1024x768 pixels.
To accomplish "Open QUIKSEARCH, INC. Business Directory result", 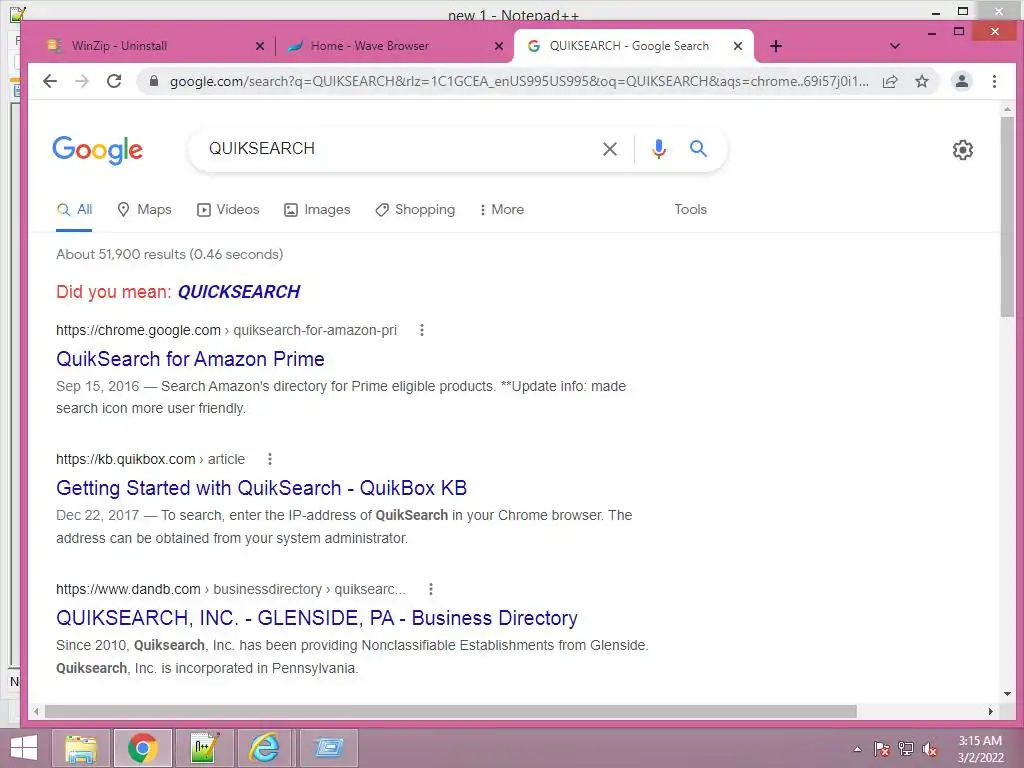I will pyautogui.click(x=317, y=618).
